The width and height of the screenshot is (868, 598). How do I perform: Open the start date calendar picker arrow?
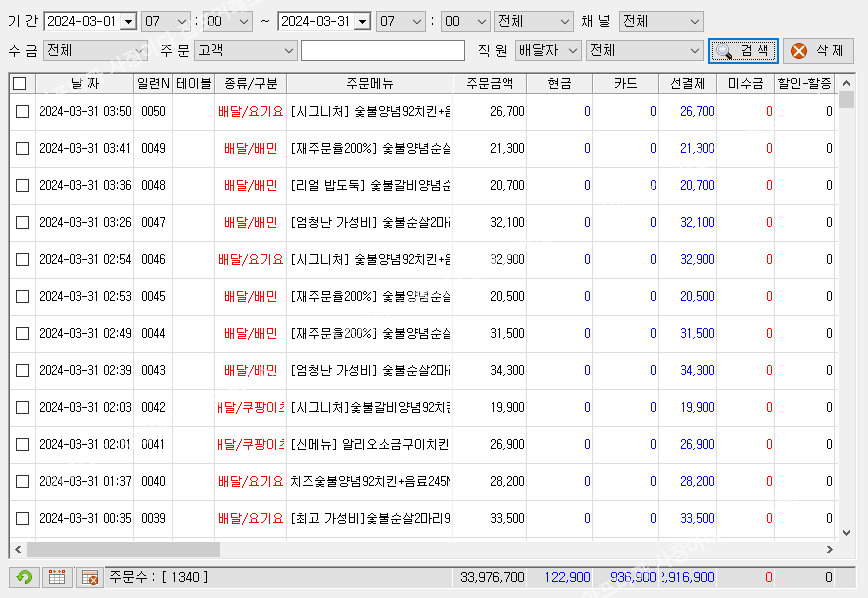coord(128,22)
